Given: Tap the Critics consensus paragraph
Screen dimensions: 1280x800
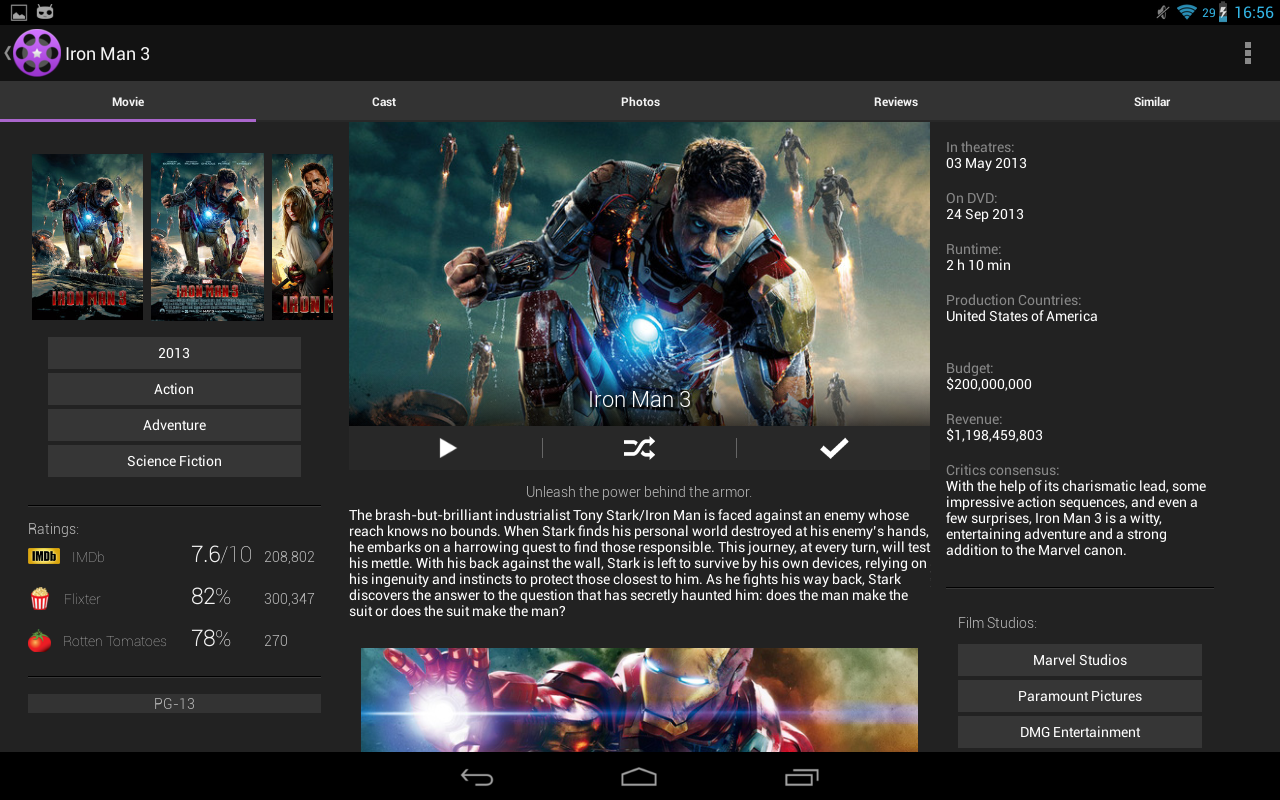Looking at the screenshot, I should tap(1077, 518).
